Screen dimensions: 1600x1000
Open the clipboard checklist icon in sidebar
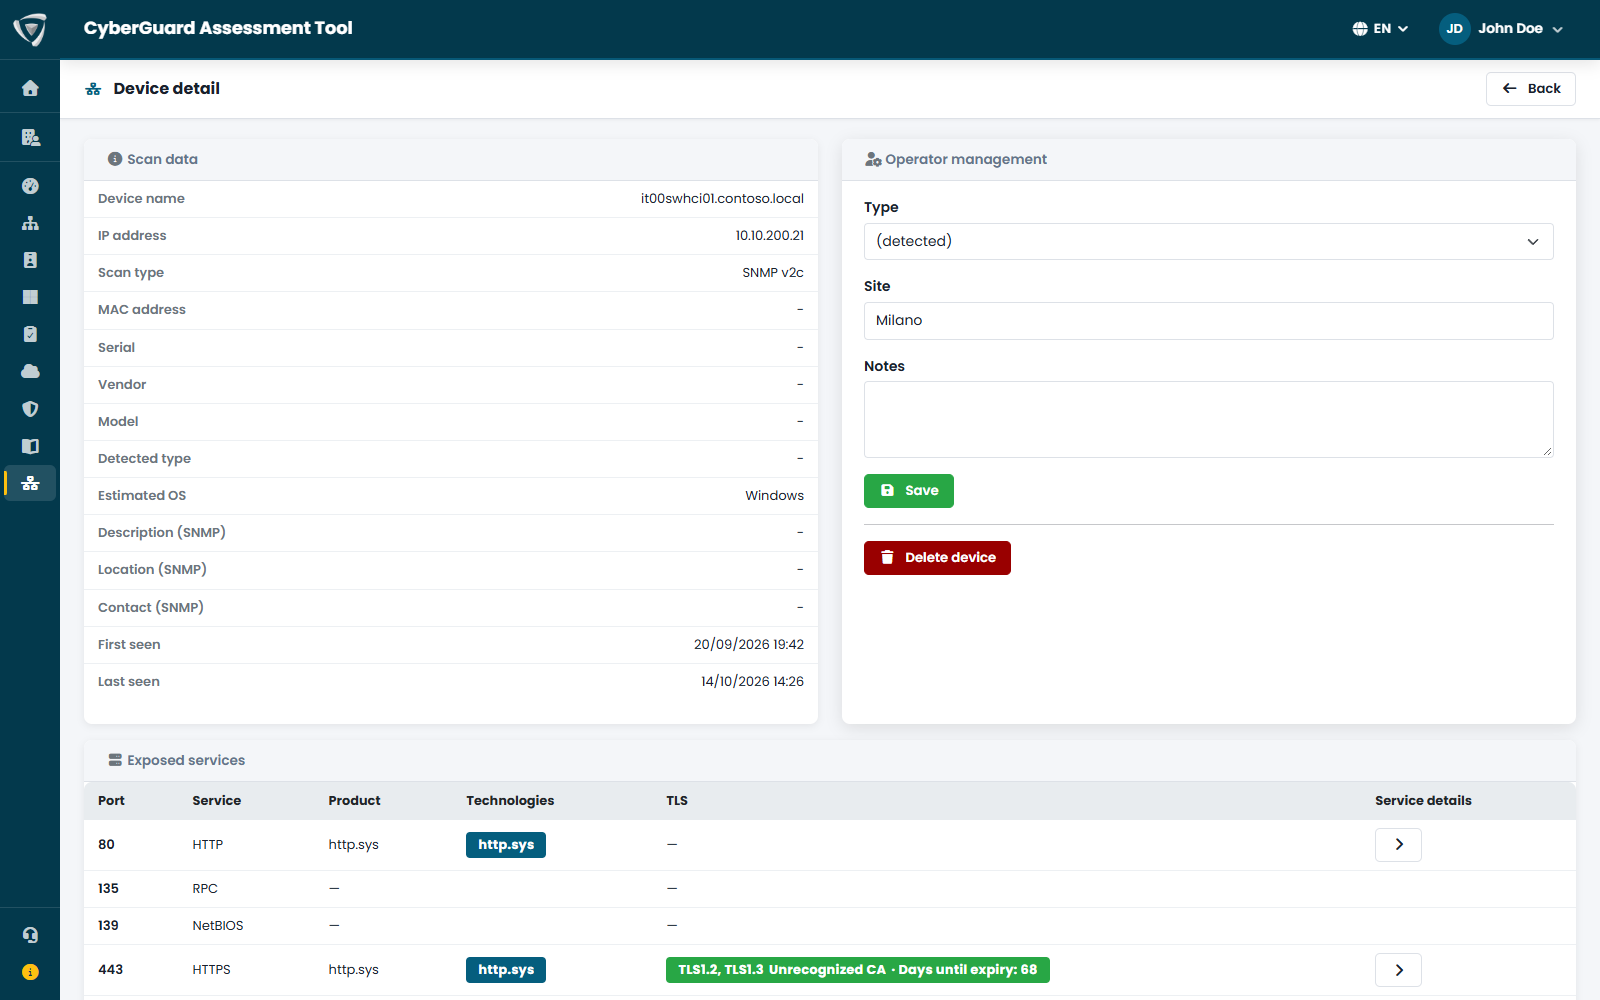click(x=30, y=334)
